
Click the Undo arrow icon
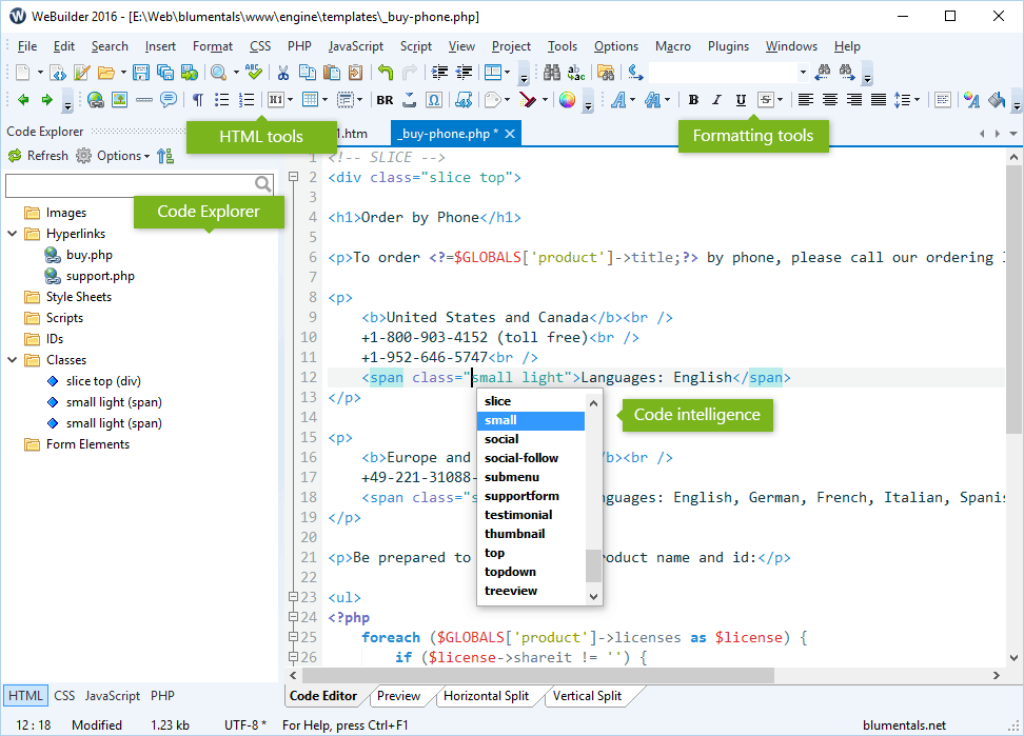tap(385, 72)
